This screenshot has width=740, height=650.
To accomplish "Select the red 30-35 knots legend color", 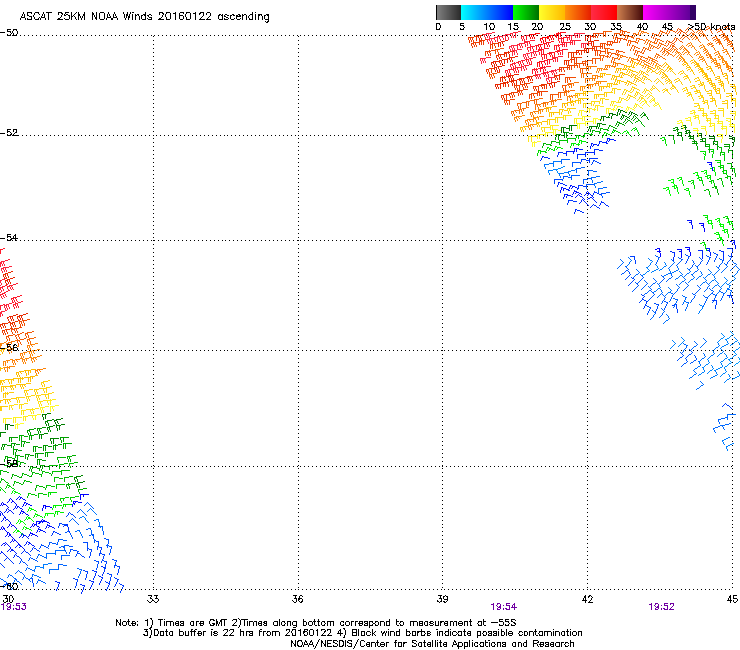I will pos(604,12).
